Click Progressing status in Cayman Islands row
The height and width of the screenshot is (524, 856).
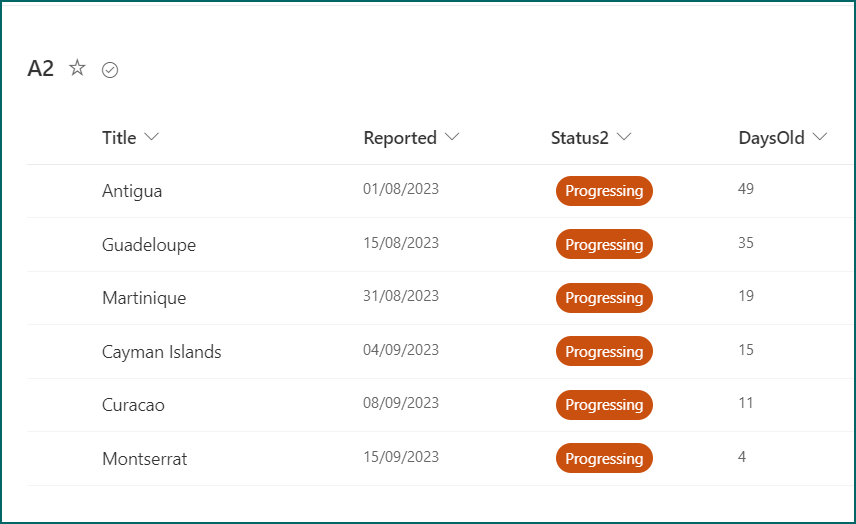coord(604,351)
